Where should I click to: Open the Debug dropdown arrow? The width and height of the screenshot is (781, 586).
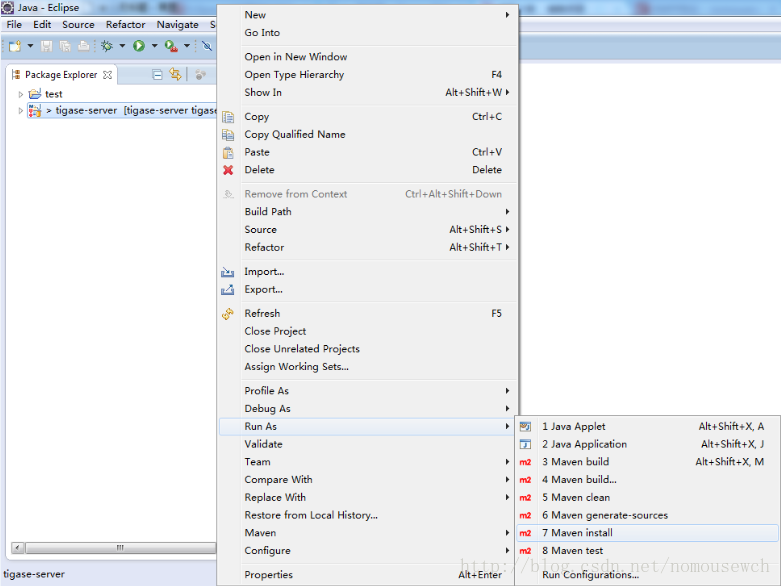tap(123, 46)
